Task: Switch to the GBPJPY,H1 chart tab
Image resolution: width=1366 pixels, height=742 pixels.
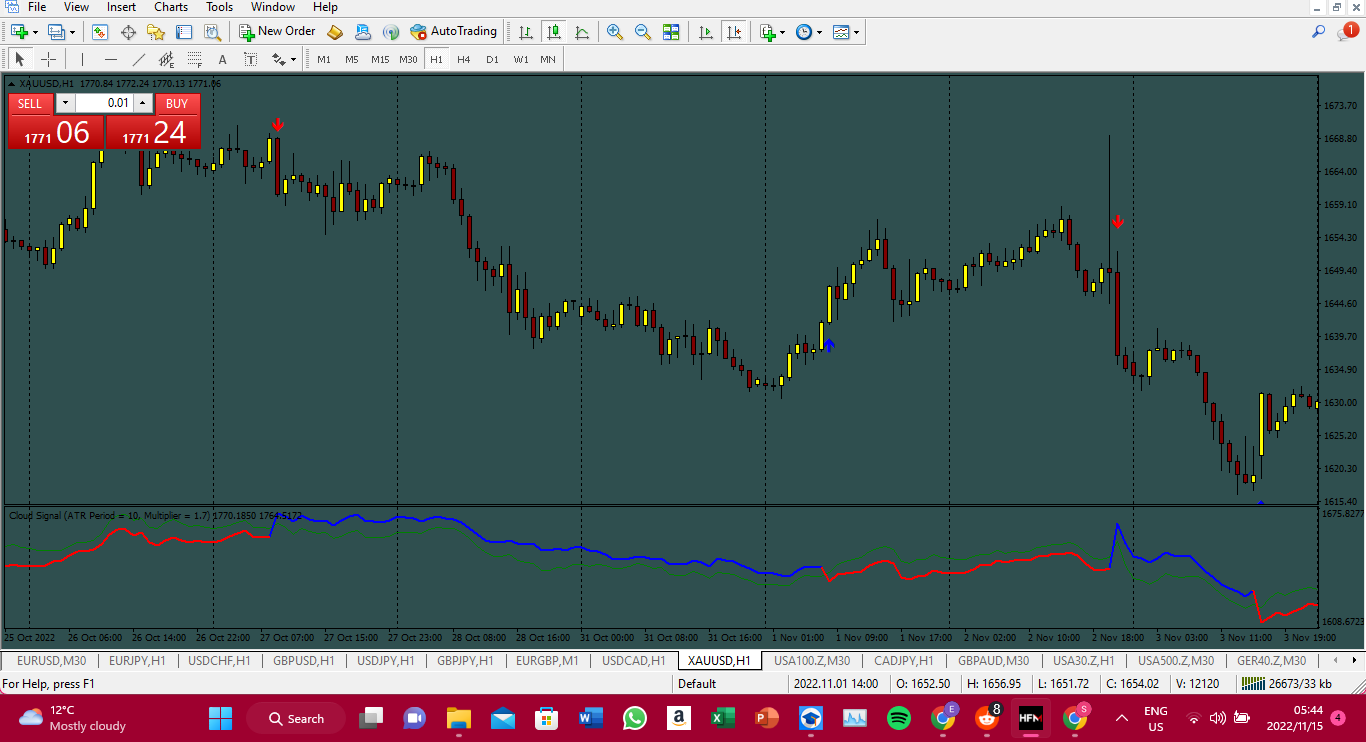Action: tap(466, 661)
